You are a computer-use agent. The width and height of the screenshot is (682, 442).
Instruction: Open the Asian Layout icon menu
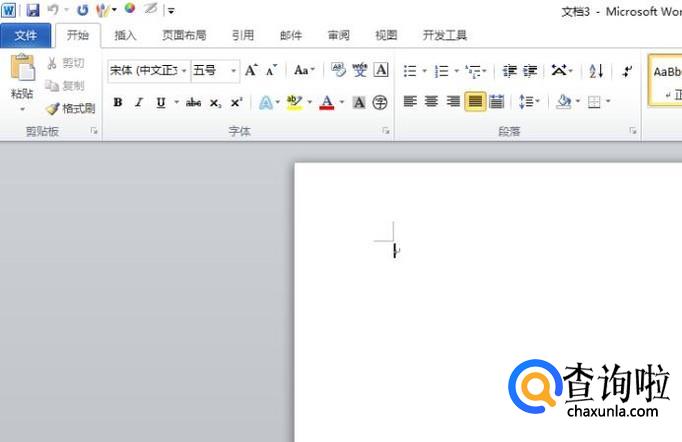coord(562,70)
